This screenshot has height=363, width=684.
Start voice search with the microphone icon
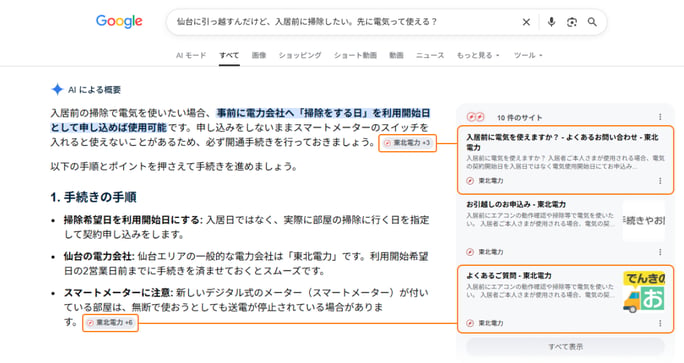[551, 22]
